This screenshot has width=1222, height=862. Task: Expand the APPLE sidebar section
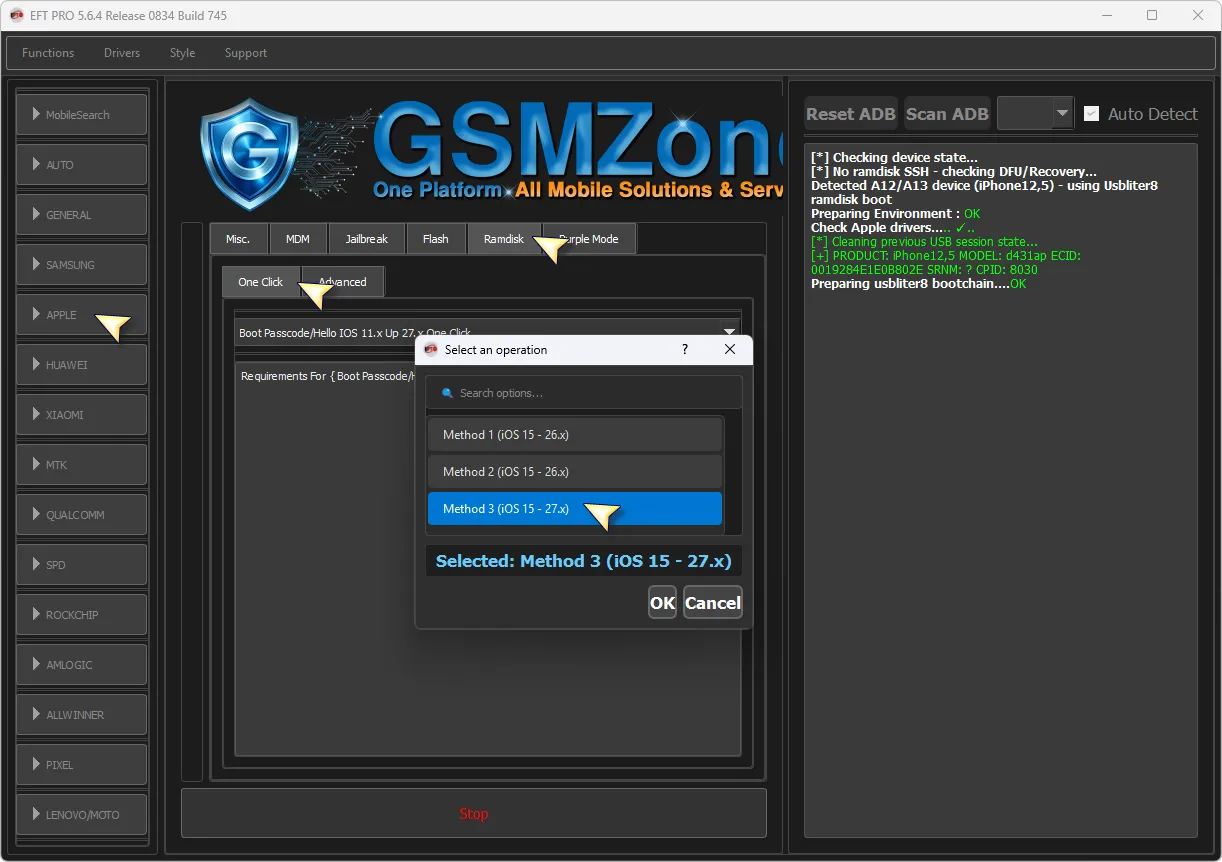(x=82, y=314)
